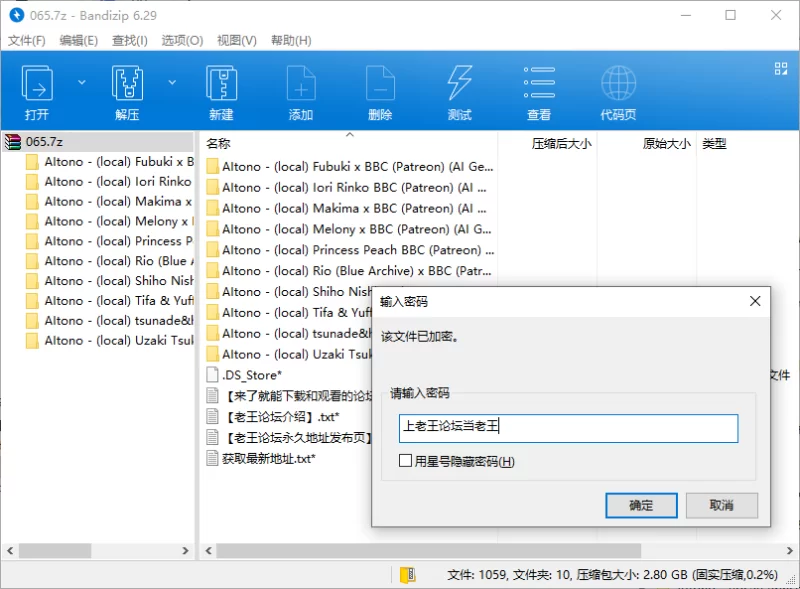This screenshot has height=589, width=800.
Task: Select Iori Rinko folder in left tree
Action: click(110, 182)
